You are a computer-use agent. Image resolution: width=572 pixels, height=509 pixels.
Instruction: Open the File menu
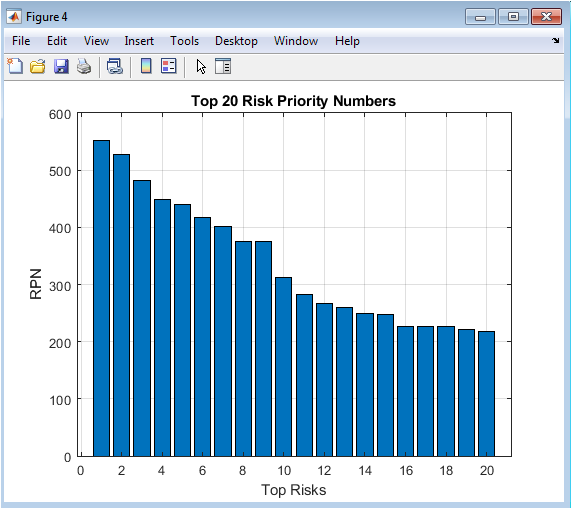(21, 41)
